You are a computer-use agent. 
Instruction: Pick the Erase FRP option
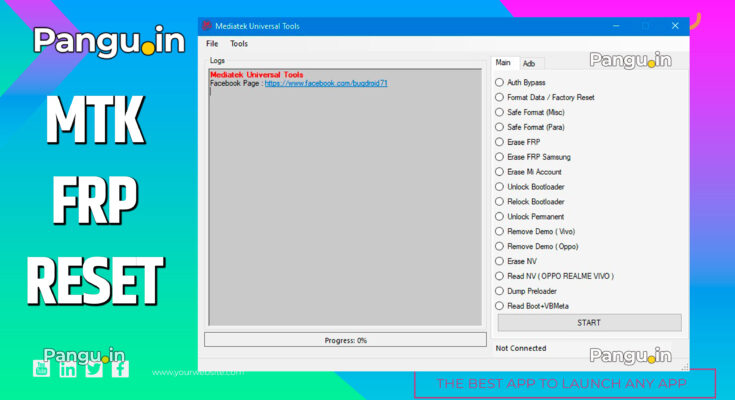(518, 142)
